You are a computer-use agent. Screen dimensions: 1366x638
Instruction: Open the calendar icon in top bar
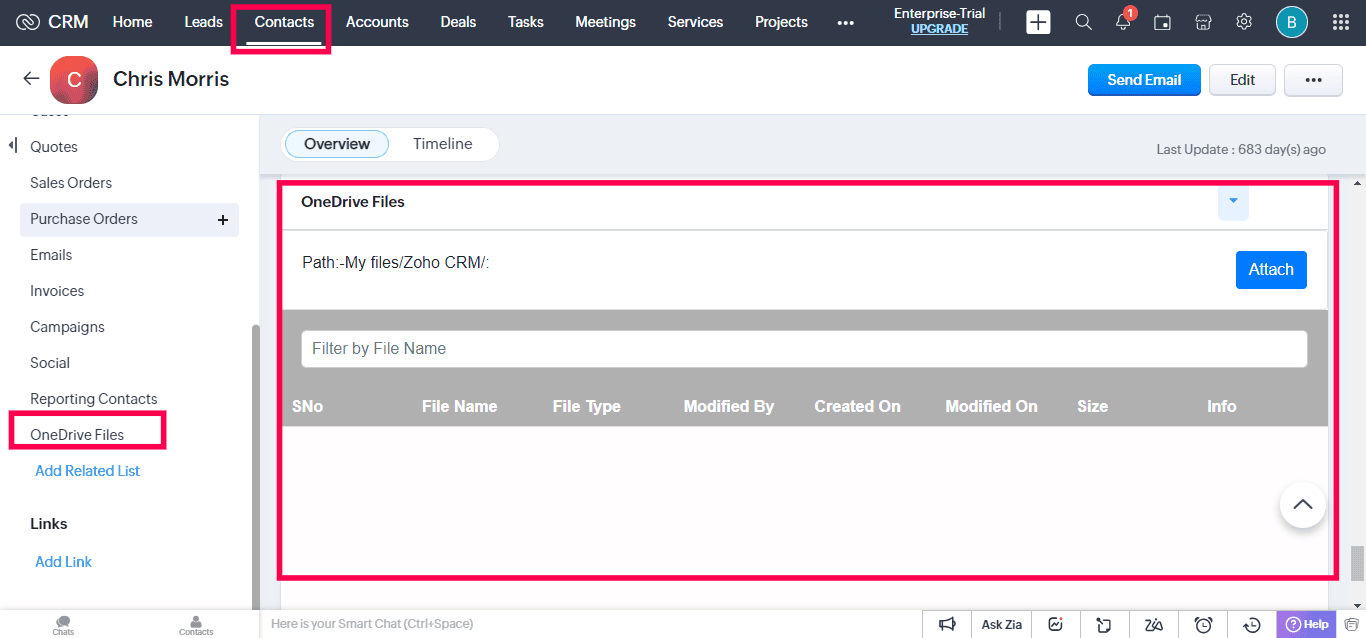(1162, 22)
